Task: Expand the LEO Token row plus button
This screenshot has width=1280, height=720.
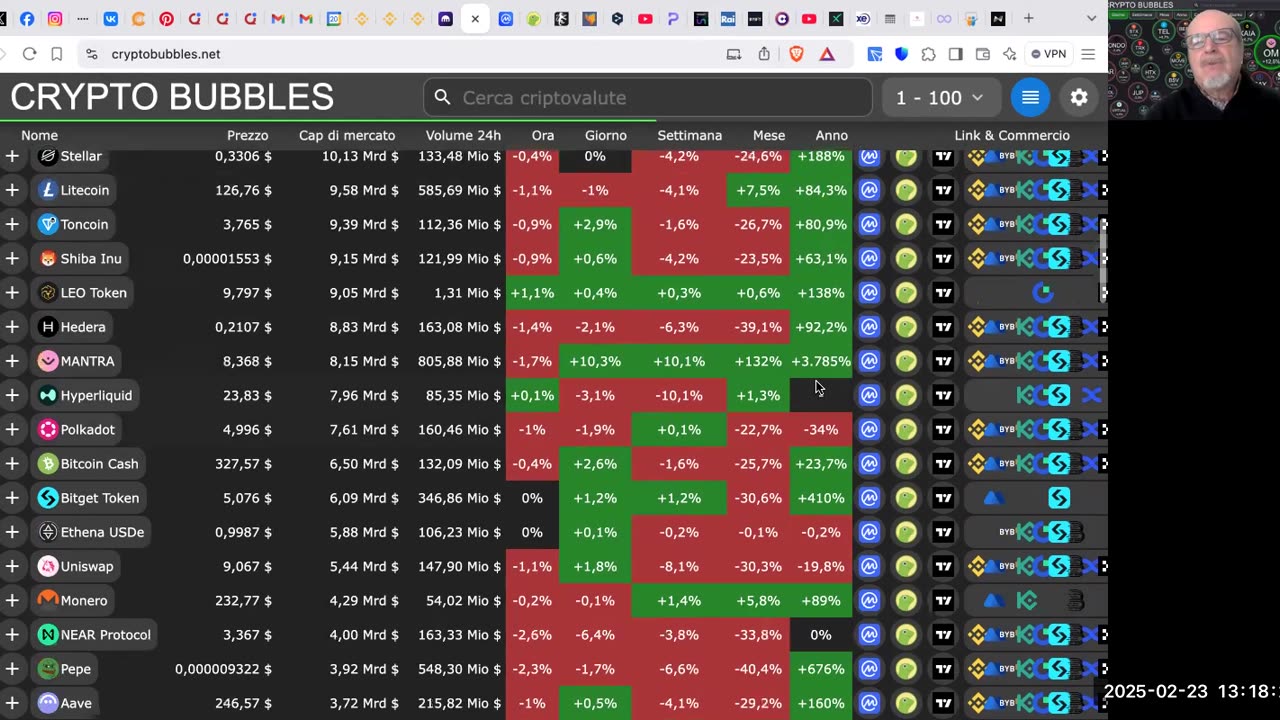Action: click(12, 293)
